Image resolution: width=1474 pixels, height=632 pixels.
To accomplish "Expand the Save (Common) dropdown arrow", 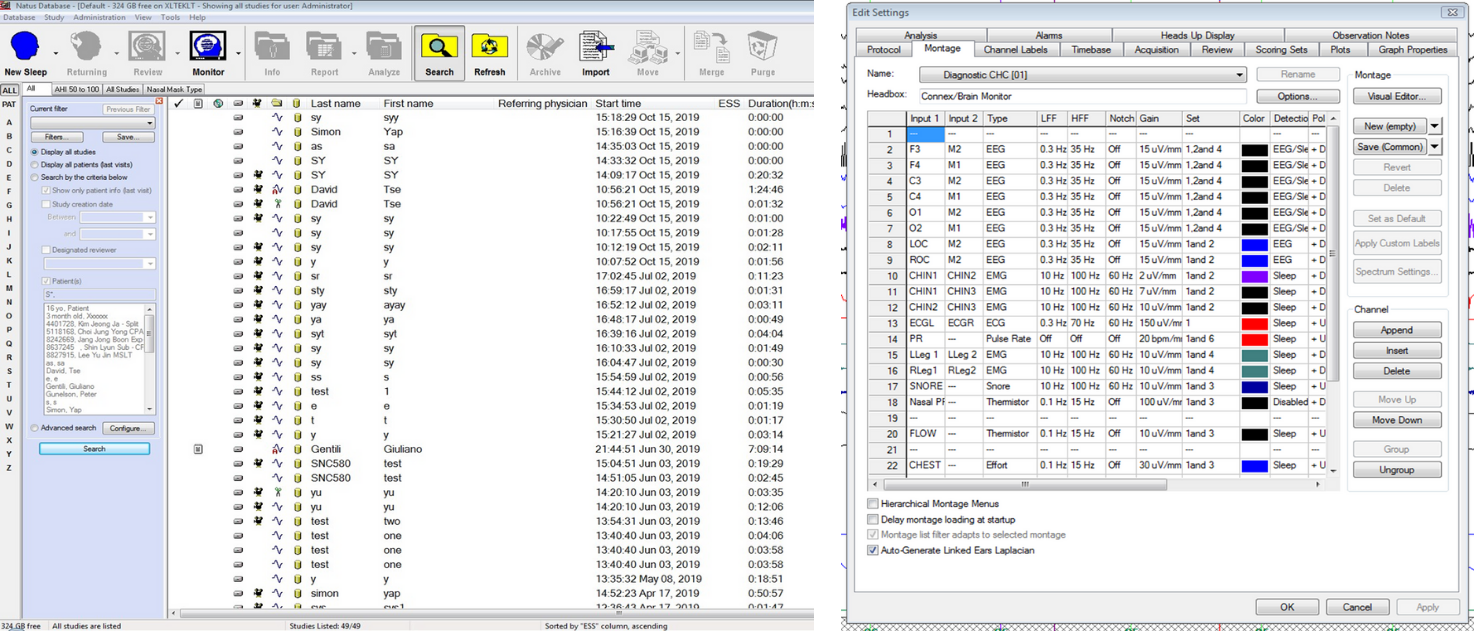I will [x=1435, y=147].
